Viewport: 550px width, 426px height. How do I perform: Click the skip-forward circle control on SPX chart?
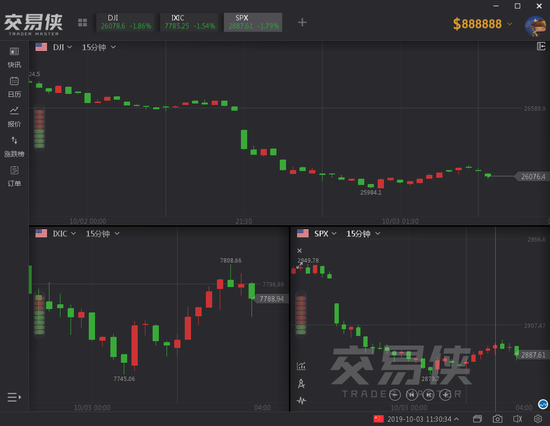[429, 395]
